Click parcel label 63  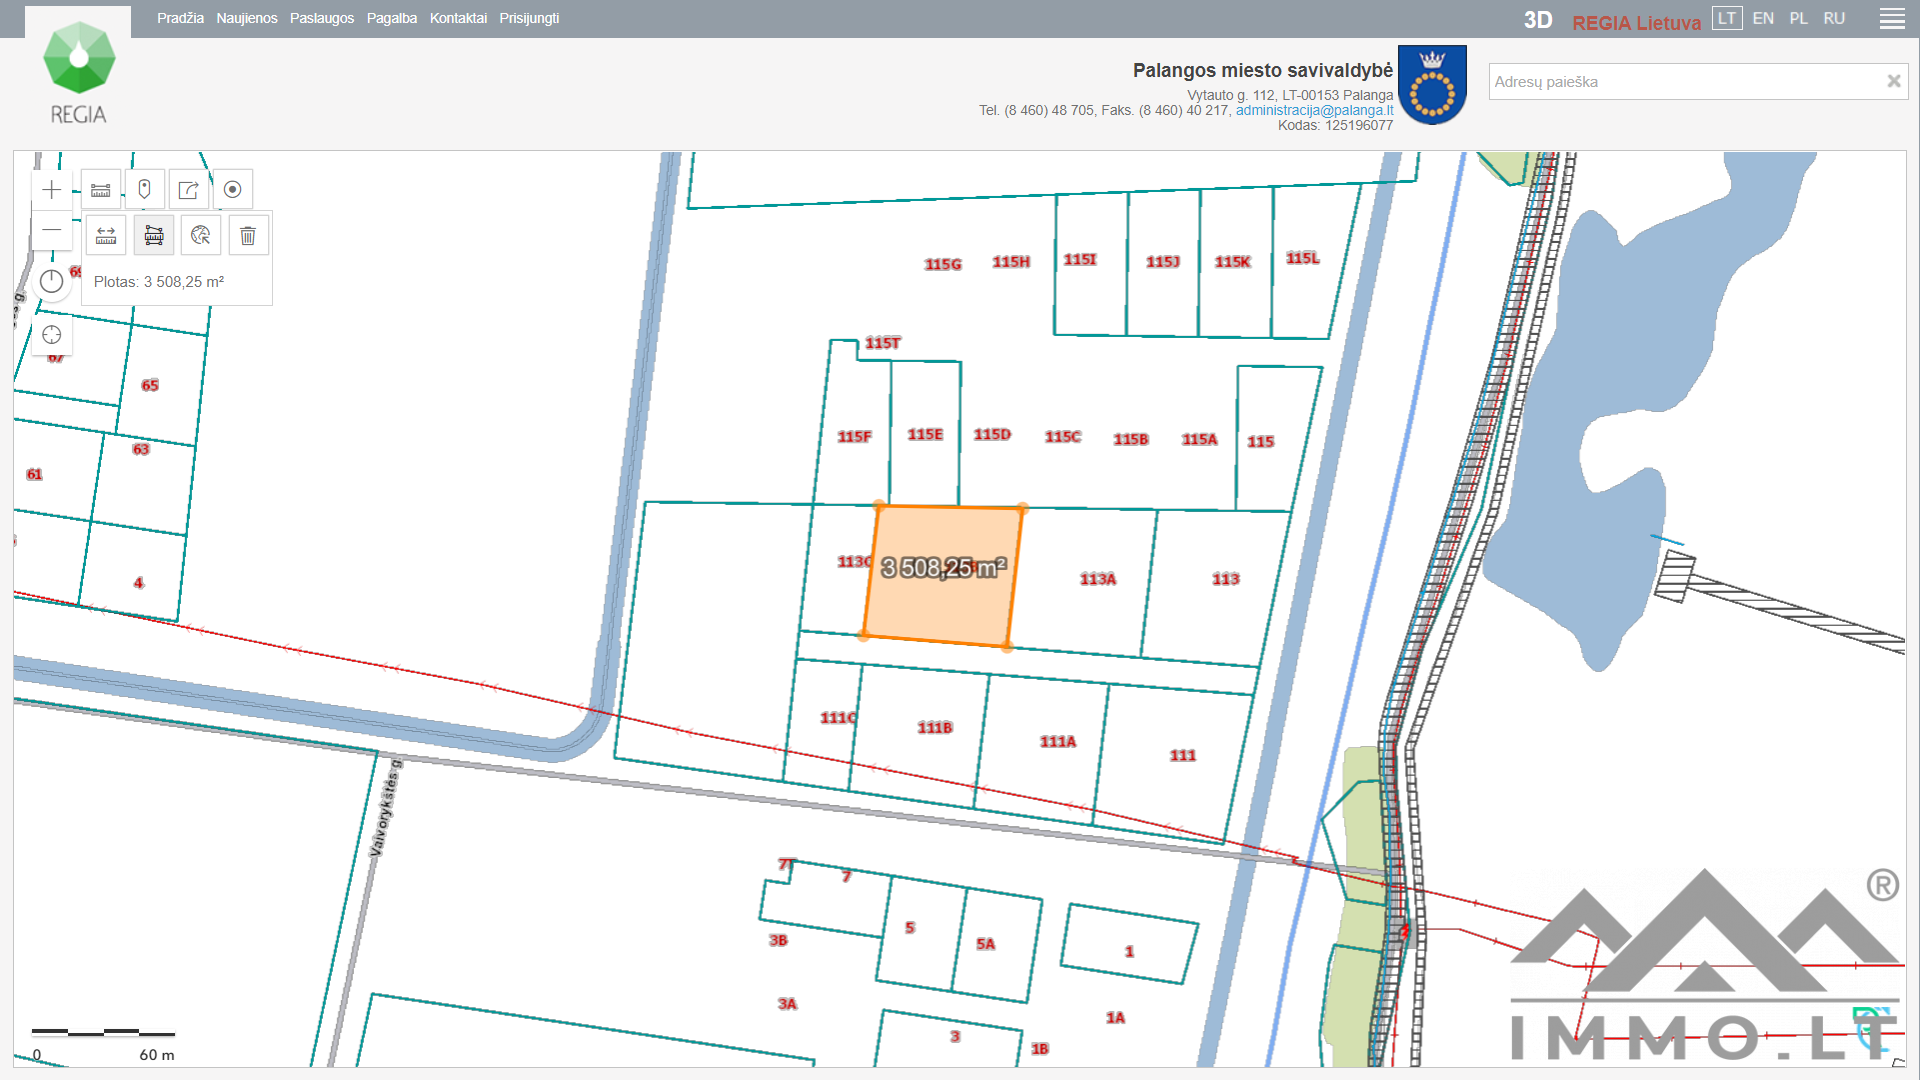(x=141, y=450)
